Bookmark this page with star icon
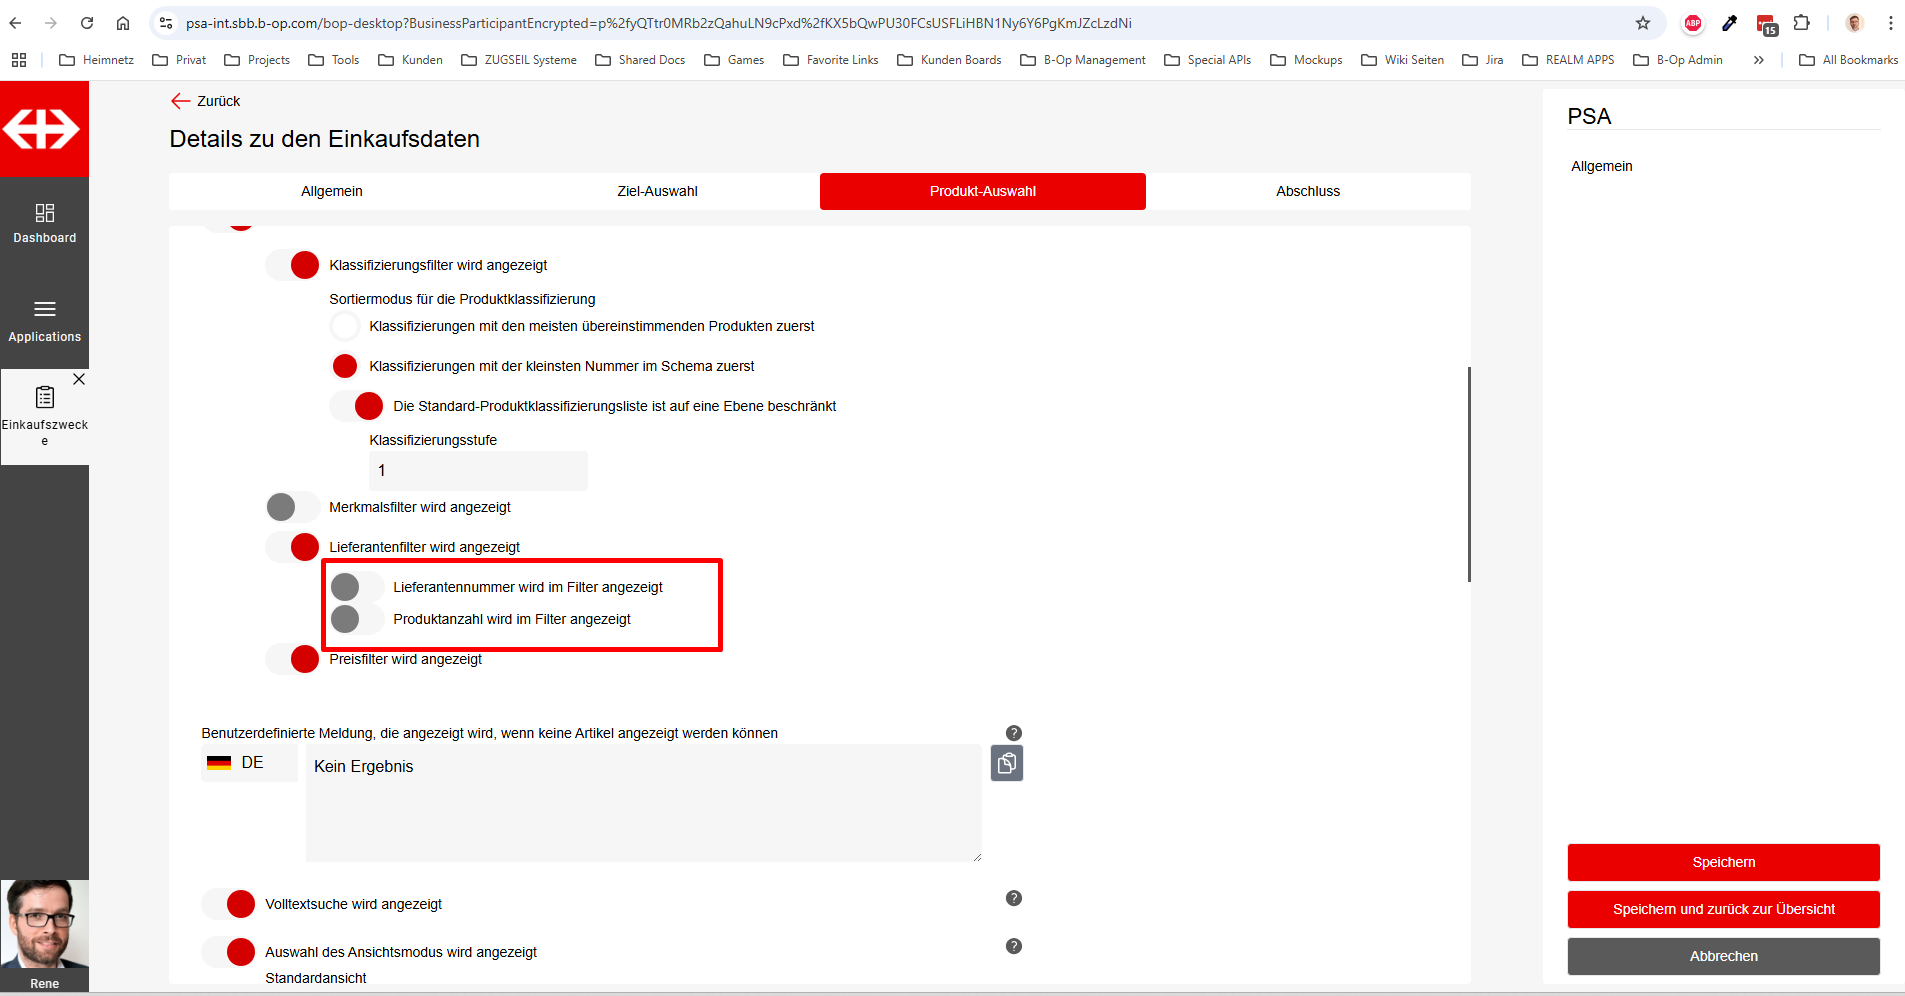This screenshot has height=996, width=1905. click(1642, 23)
